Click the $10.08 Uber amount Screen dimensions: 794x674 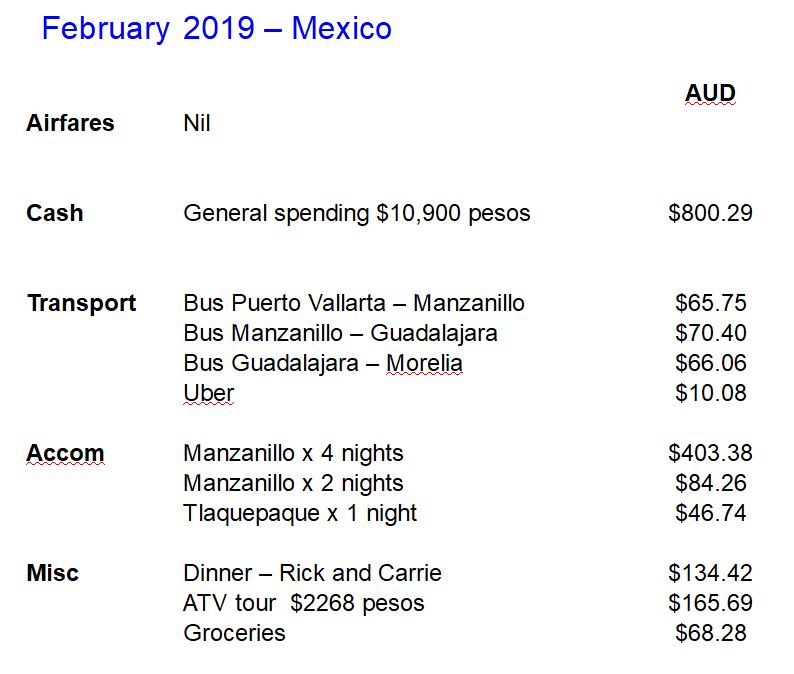(x=710, y=393)
